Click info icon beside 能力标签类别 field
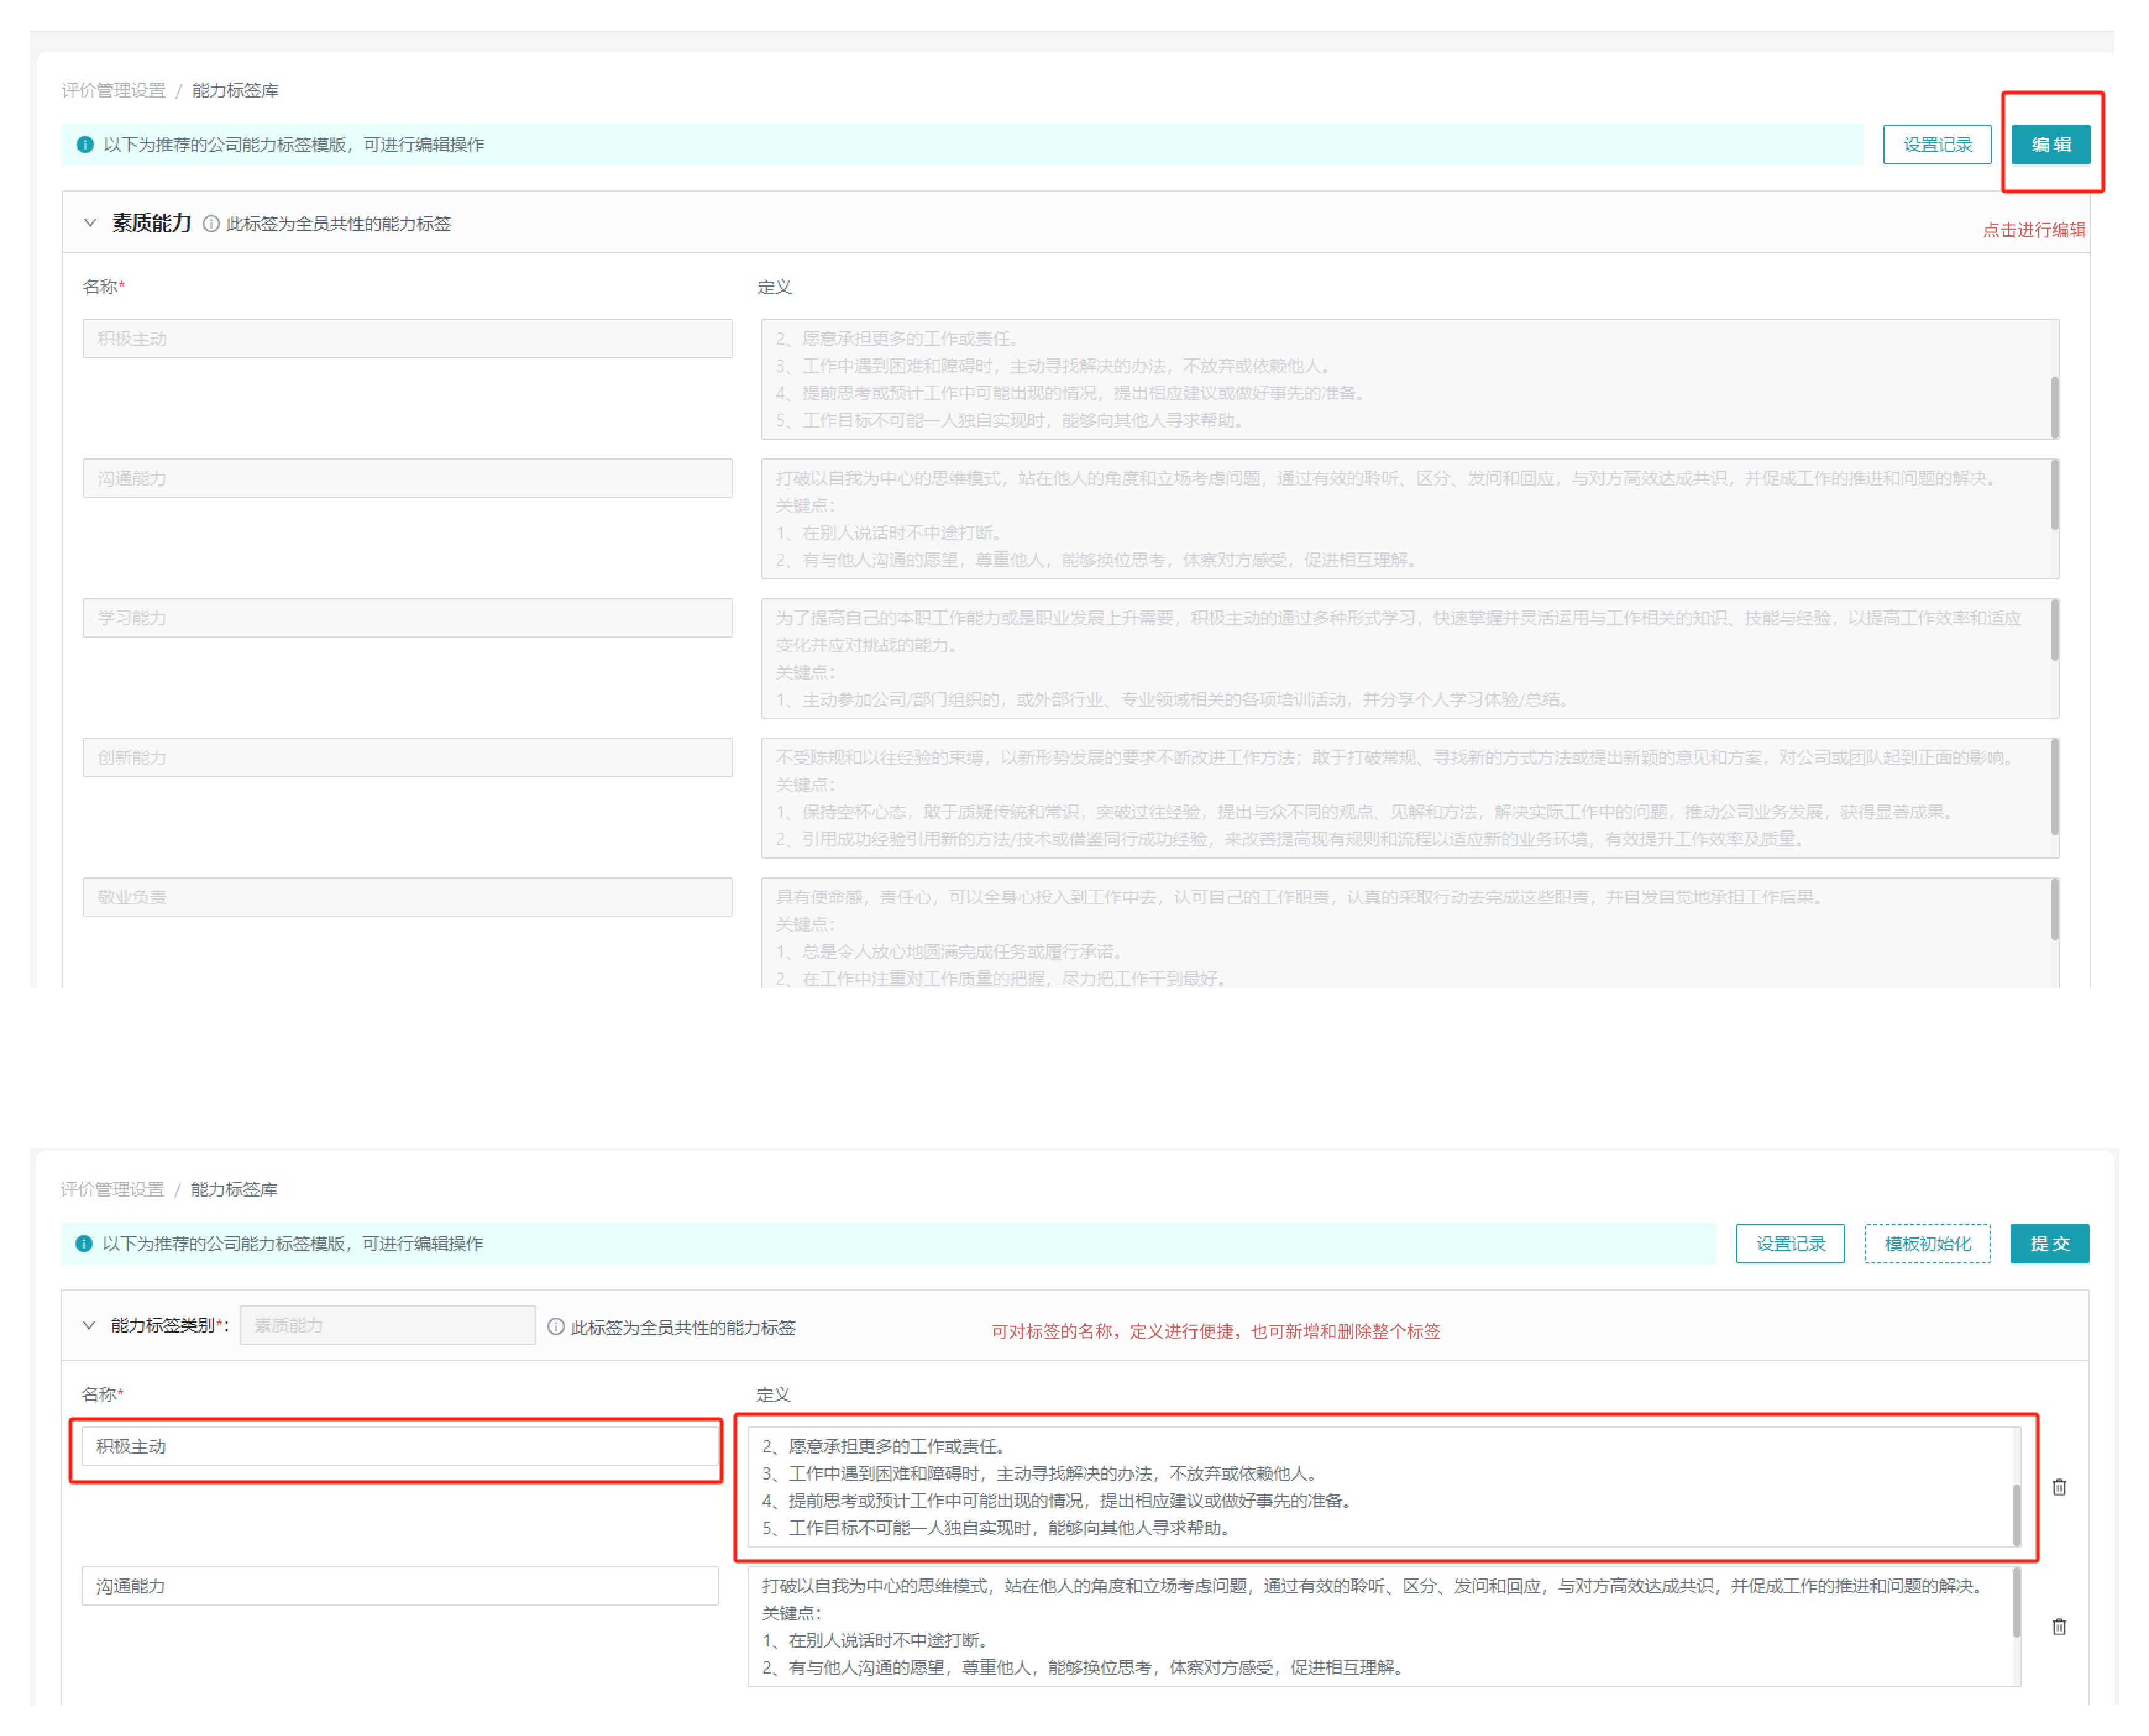 pos(556,1327)
